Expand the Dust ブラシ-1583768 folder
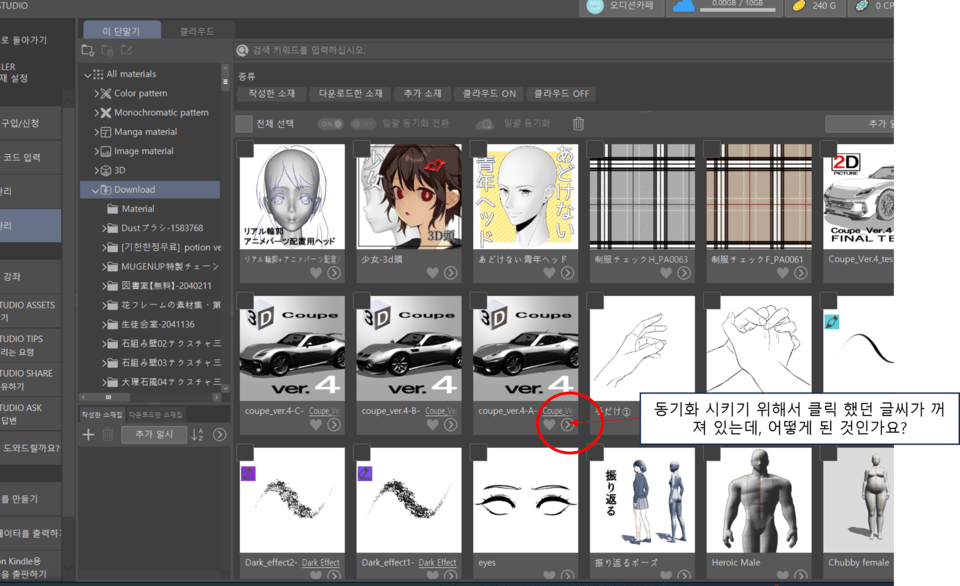This screenshot has width=960, height=586. click(104, 228)
